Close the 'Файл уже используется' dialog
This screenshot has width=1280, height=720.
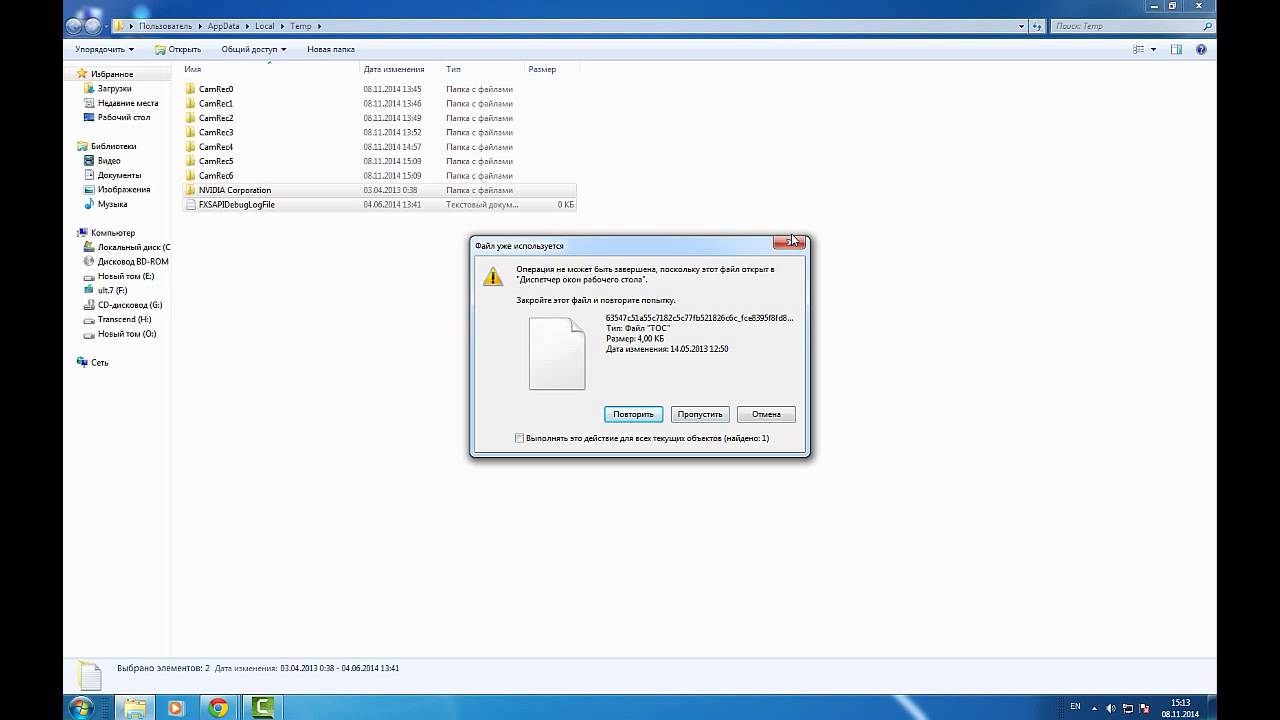(x=788, y=243)
